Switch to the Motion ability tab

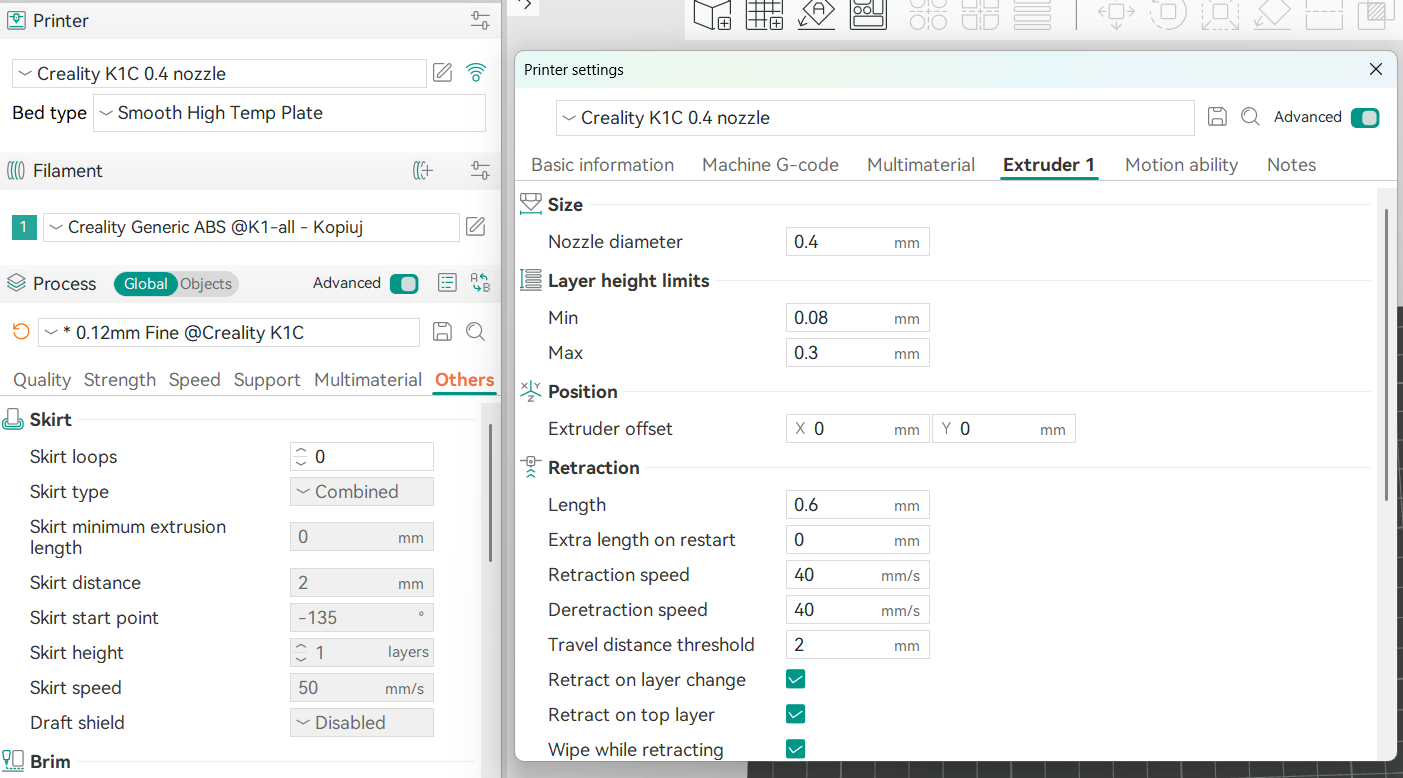1181,165
